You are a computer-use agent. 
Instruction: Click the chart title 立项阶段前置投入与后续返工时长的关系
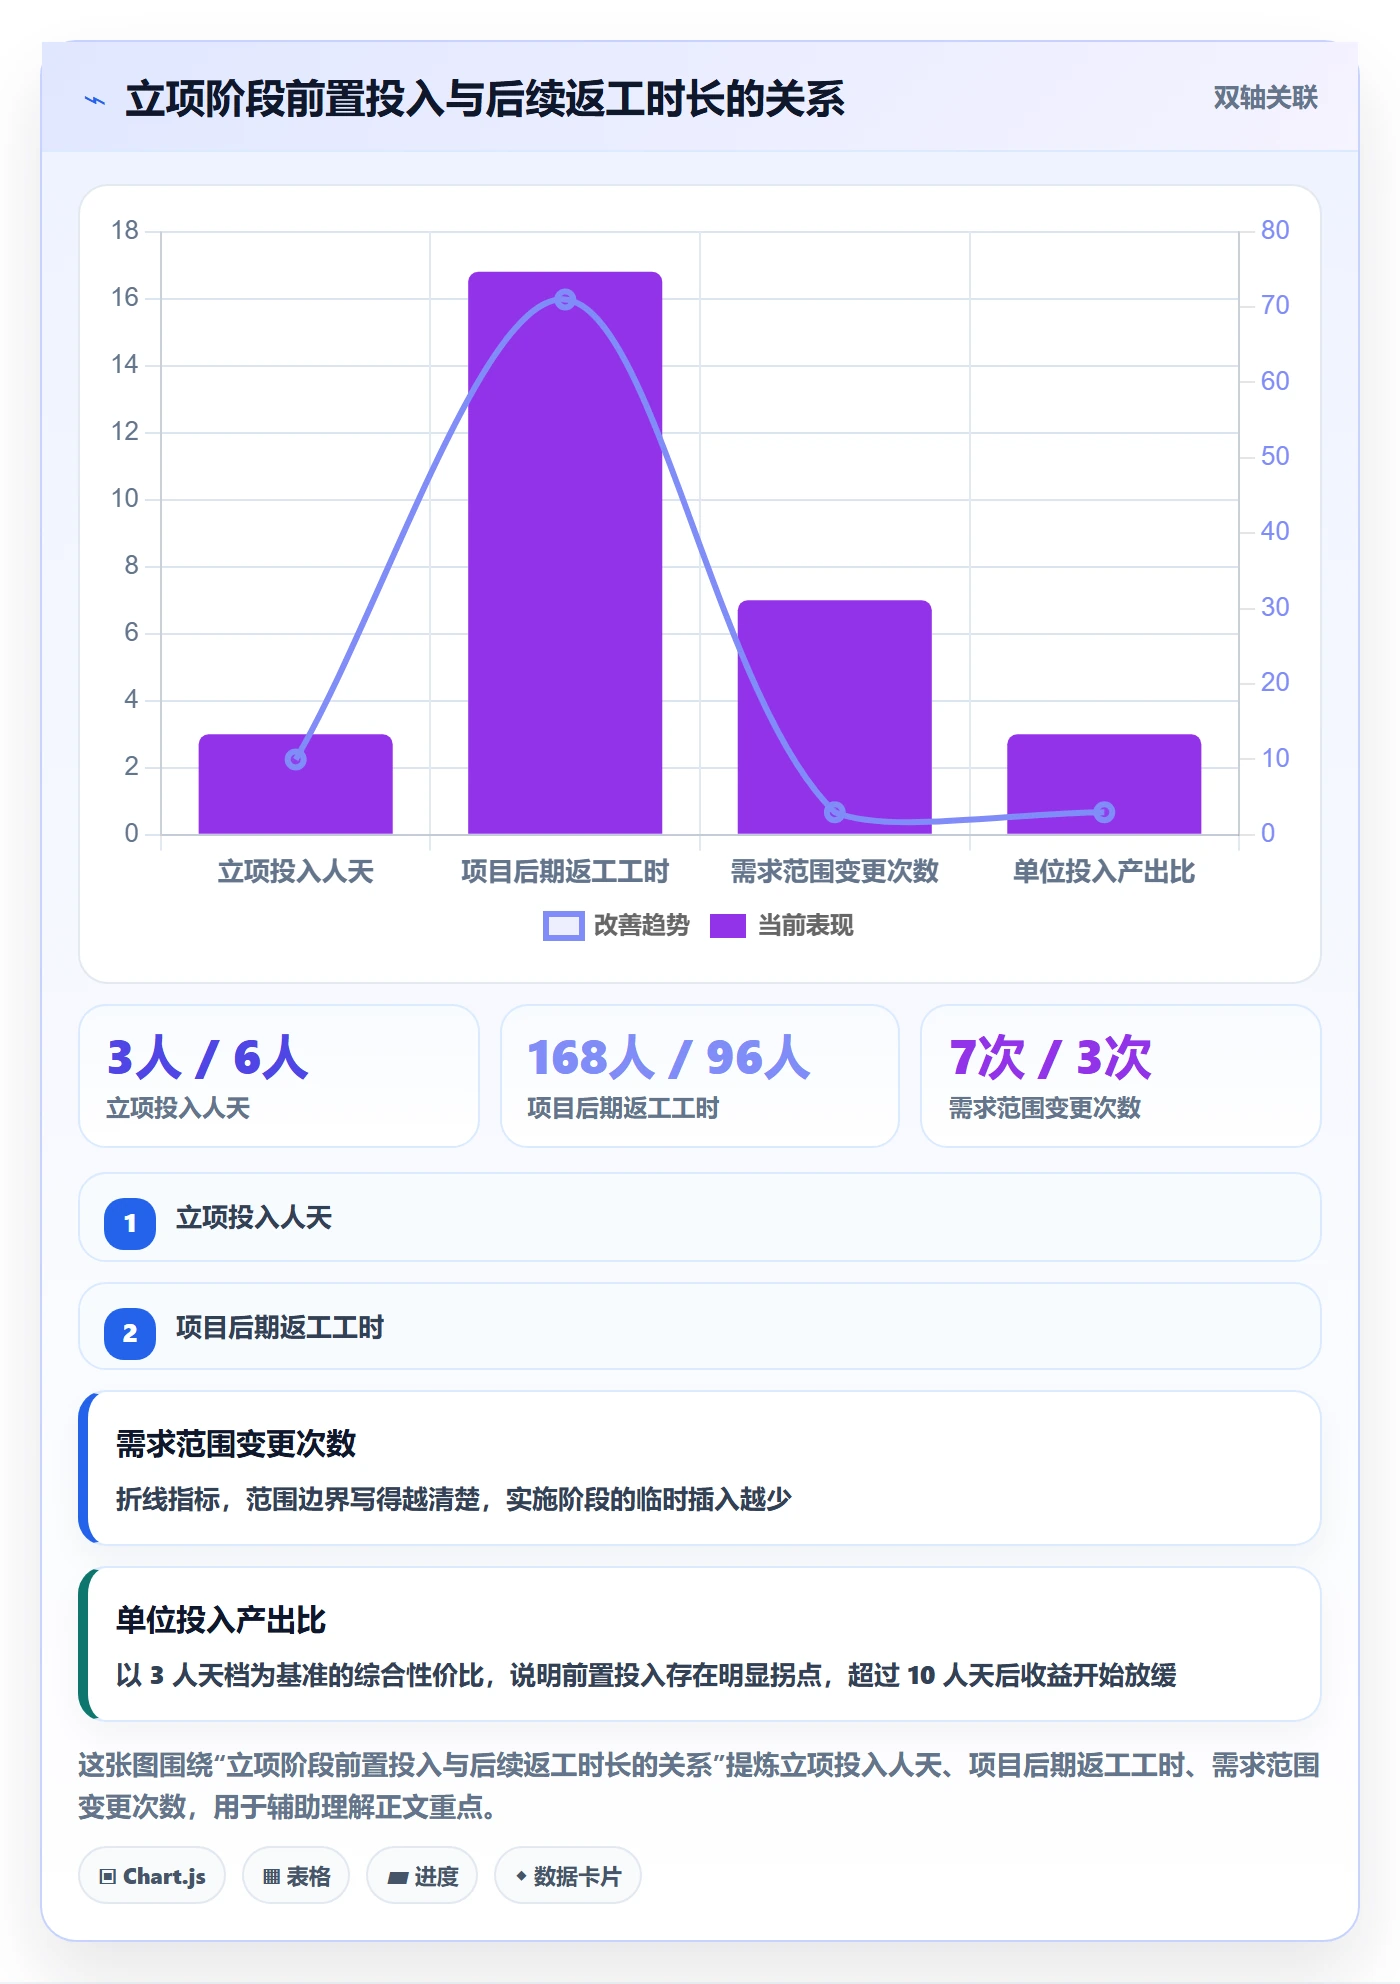click(485, 99)
